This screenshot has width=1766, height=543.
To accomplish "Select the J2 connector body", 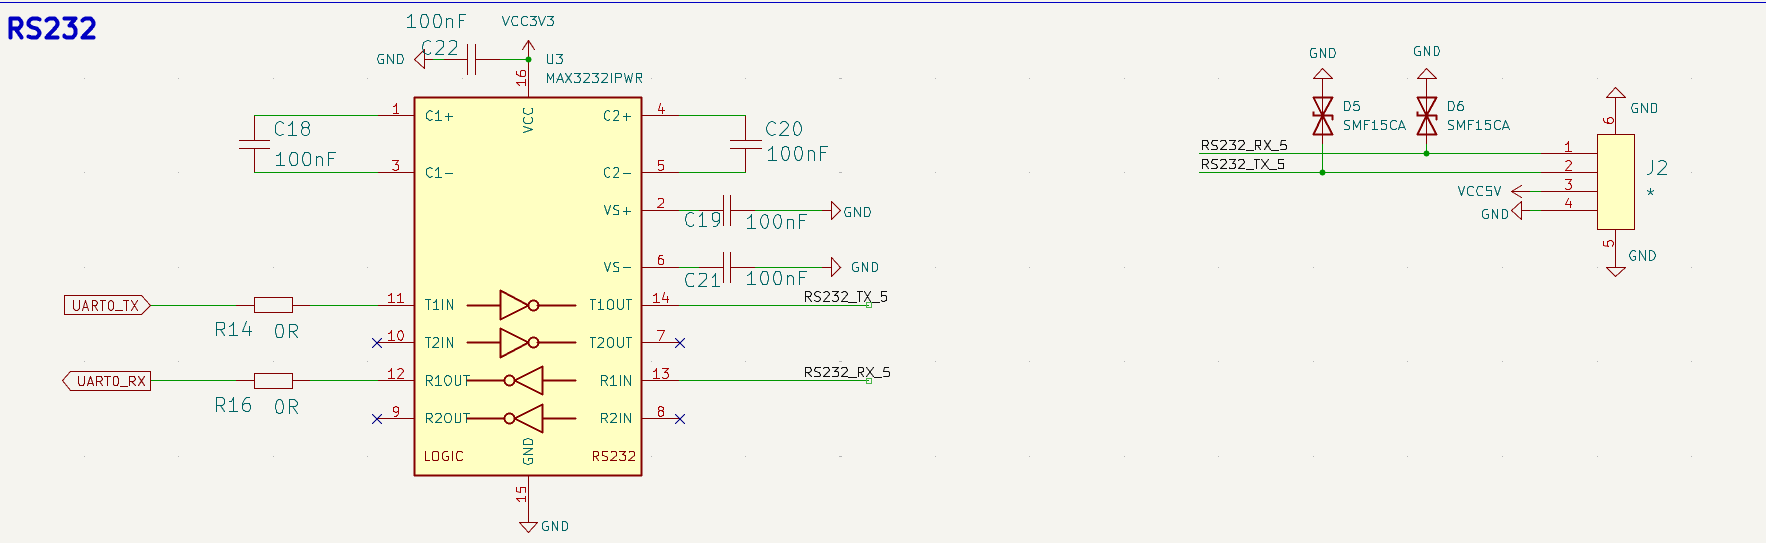I will coord(1615,181).
